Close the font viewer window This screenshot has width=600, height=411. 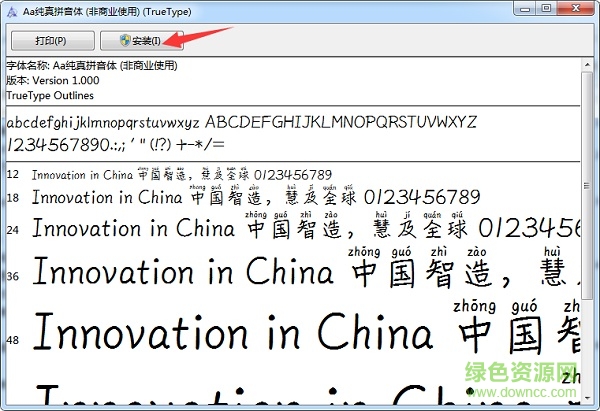coord(576,8)
